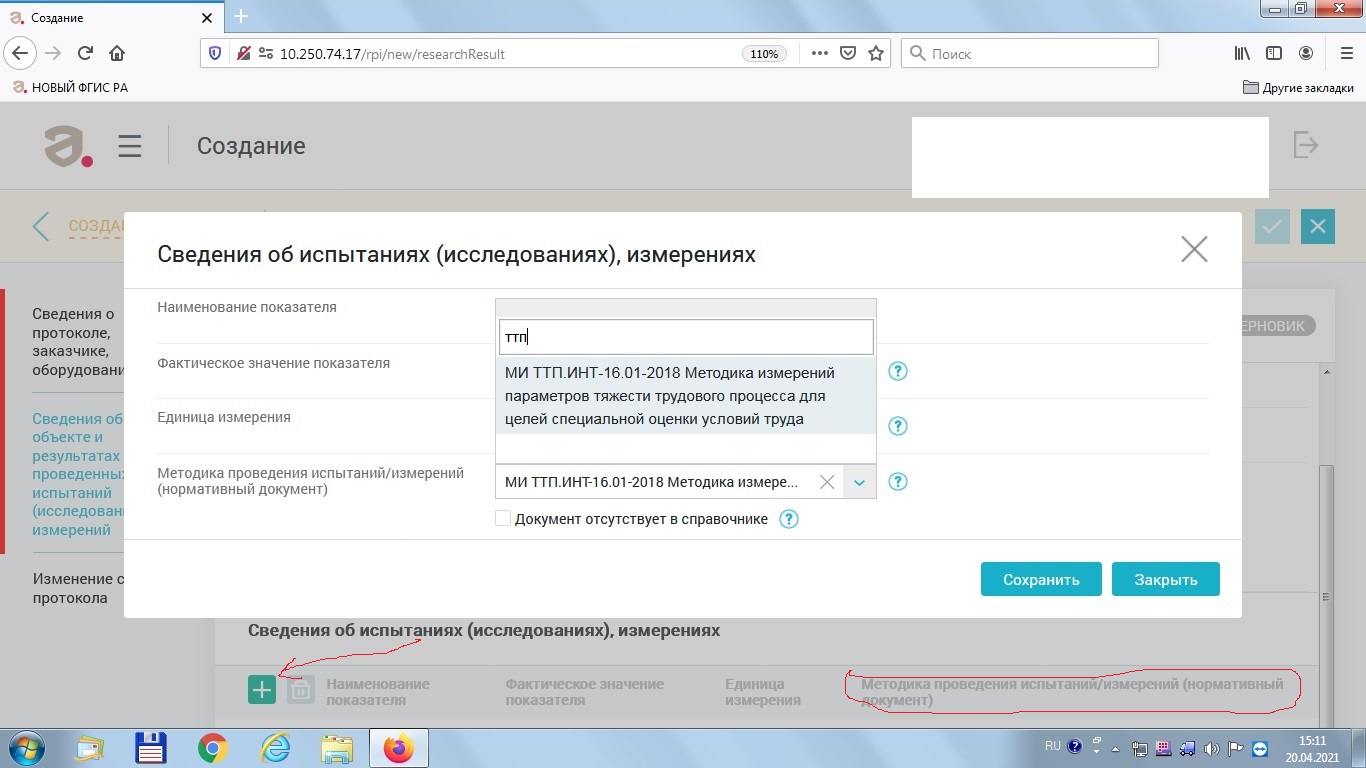
Task: Click the teal checkmark confirm button
Action: pos(1272,227)
